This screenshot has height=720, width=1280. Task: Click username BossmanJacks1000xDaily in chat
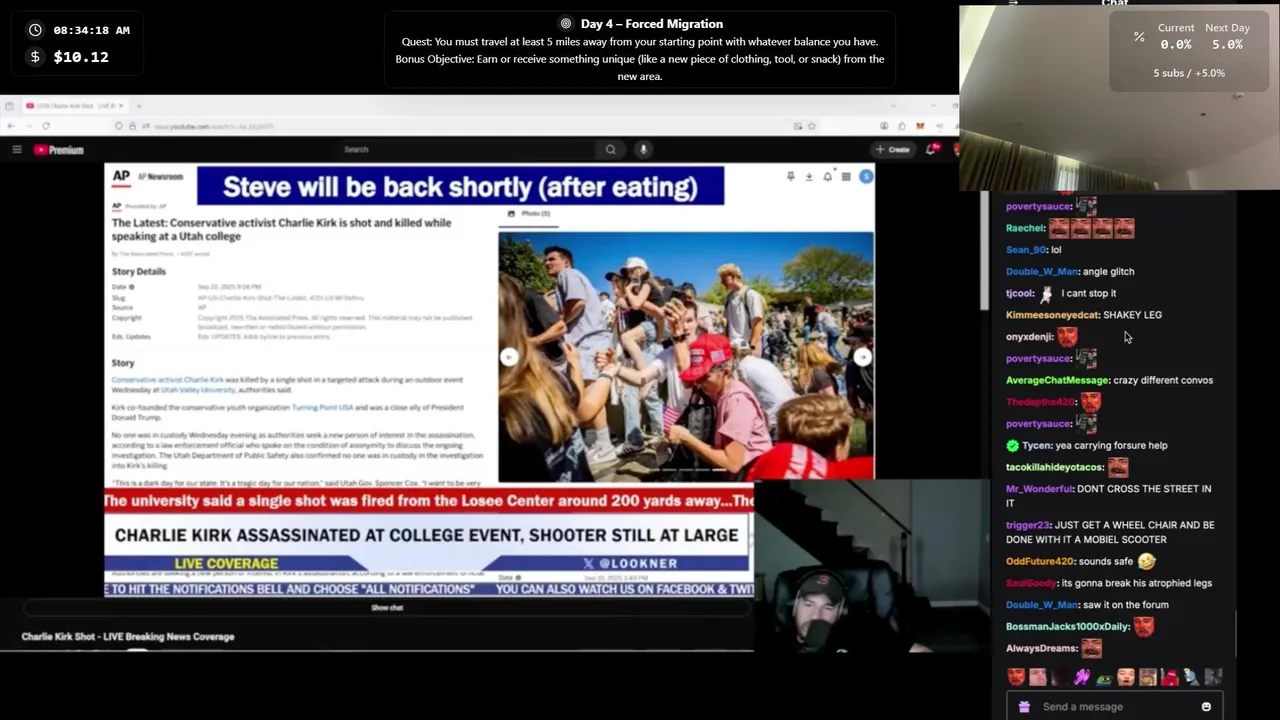click(1067, 627)
